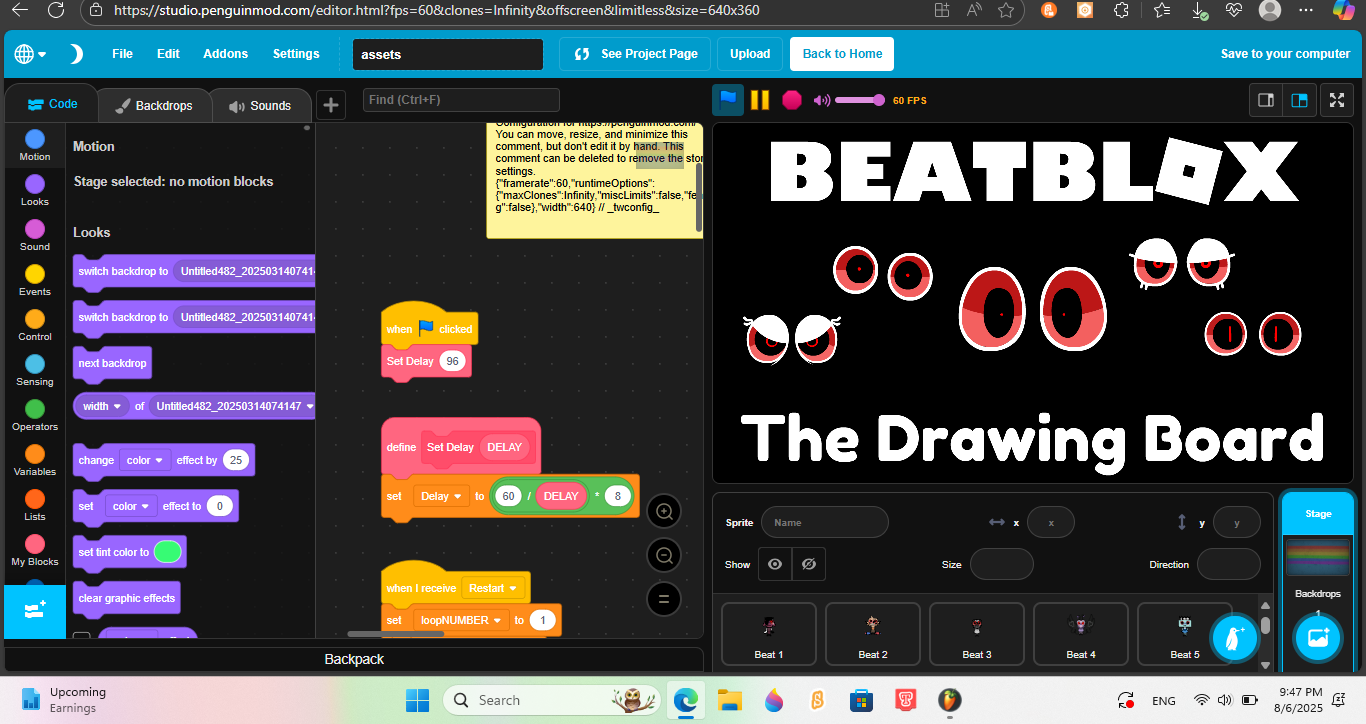Open the loopNUMBER variable dropdown
This screenshot has width=1366, height=724.
tap(461, 620)
